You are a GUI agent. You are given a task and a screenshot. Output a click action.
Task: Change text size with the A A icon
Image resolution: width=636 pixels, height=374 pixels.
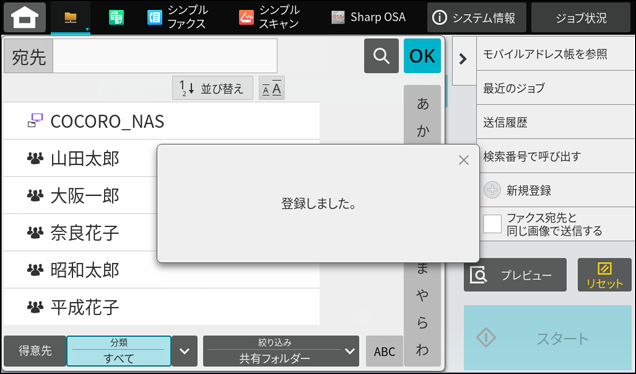pos(272,88)
